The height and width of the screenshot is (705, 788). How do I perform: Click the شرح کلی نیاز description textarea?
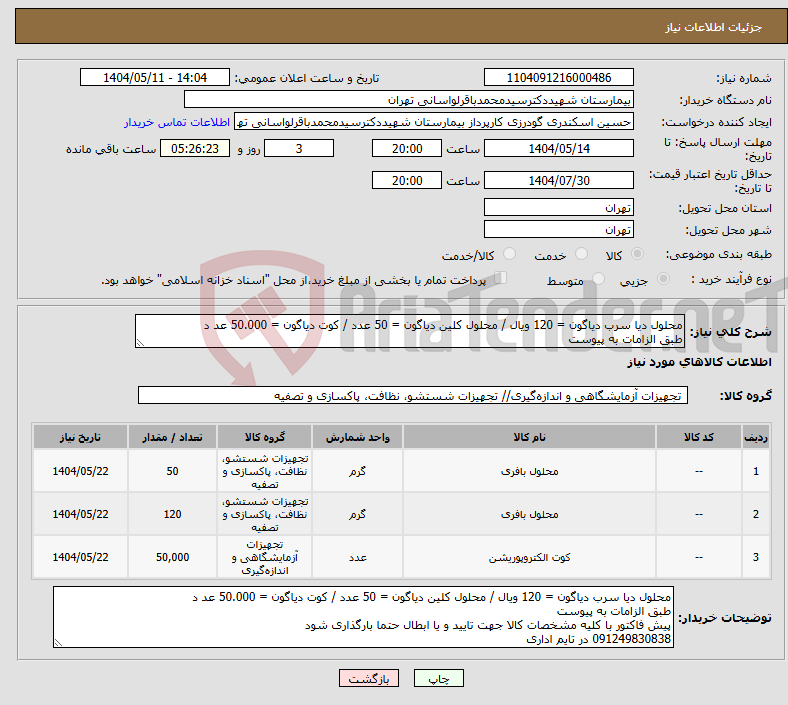(410, 331)
